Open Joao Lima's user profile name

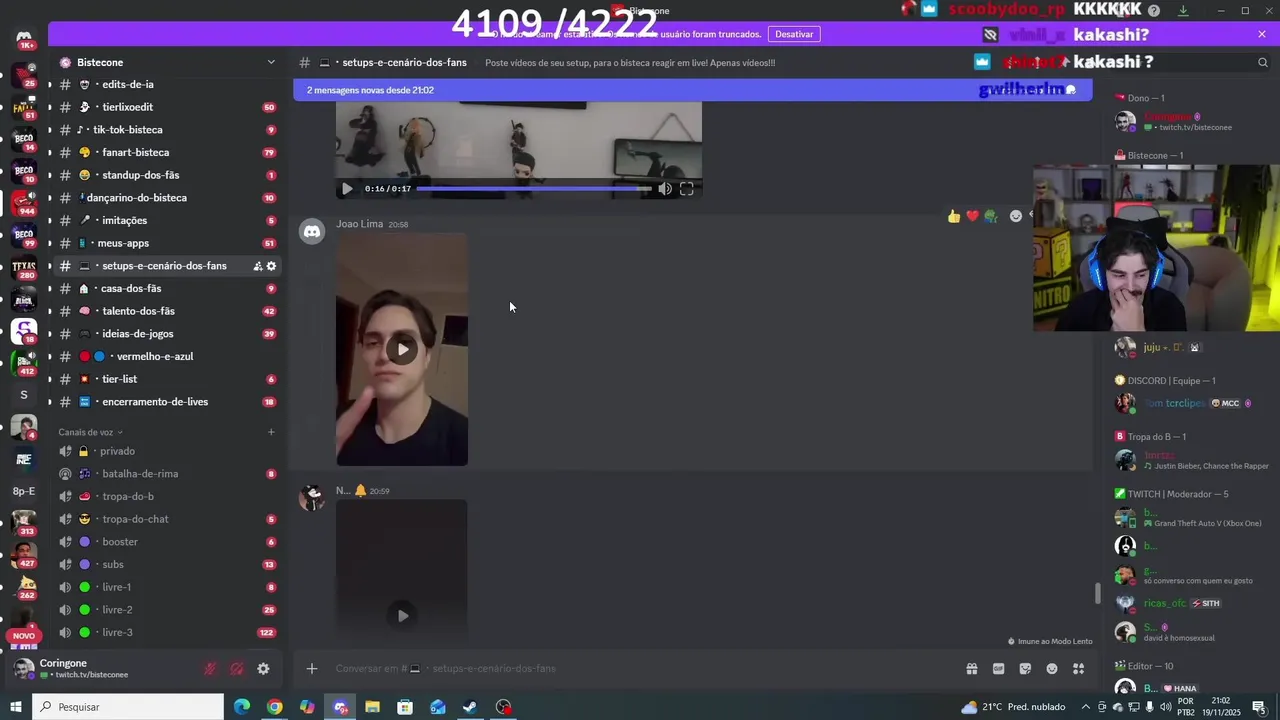tap(360, 224)
